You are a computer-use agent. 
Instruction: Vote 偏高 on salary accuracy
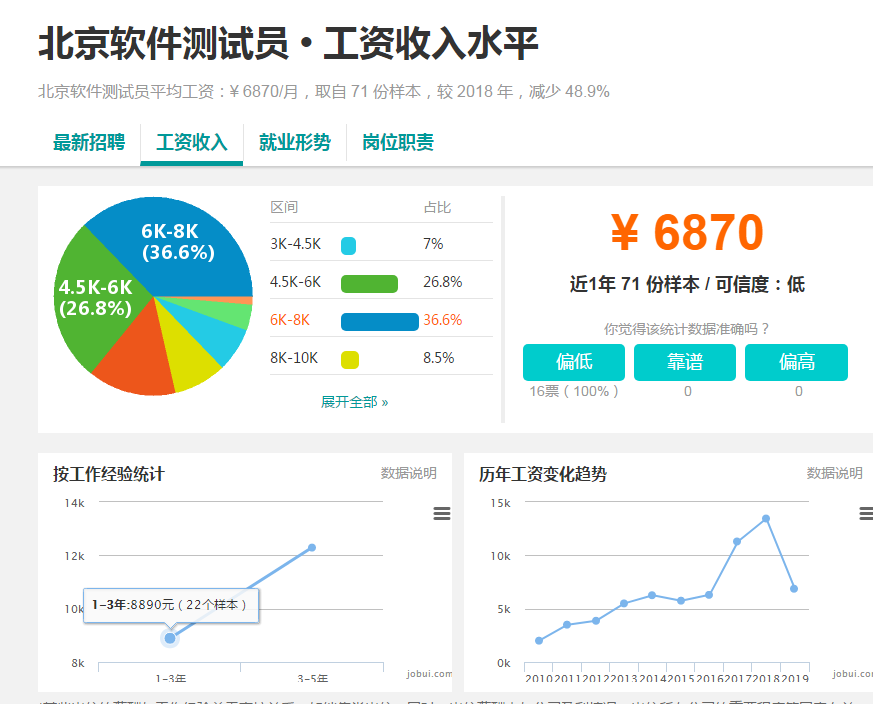[796, 362]
